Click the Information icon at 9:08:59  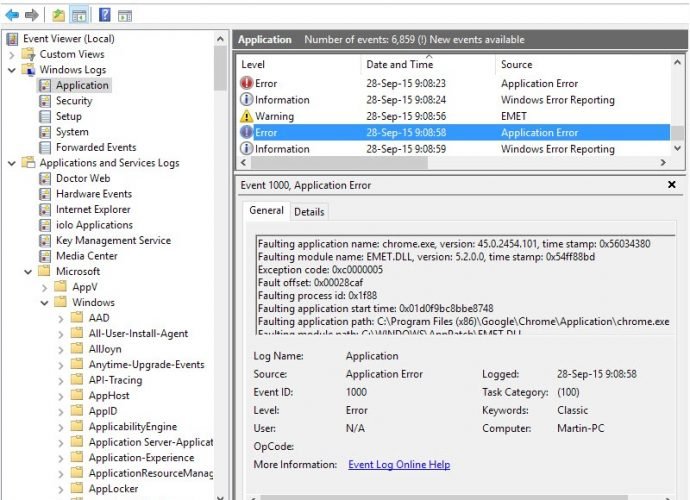[x=246, y=149]
